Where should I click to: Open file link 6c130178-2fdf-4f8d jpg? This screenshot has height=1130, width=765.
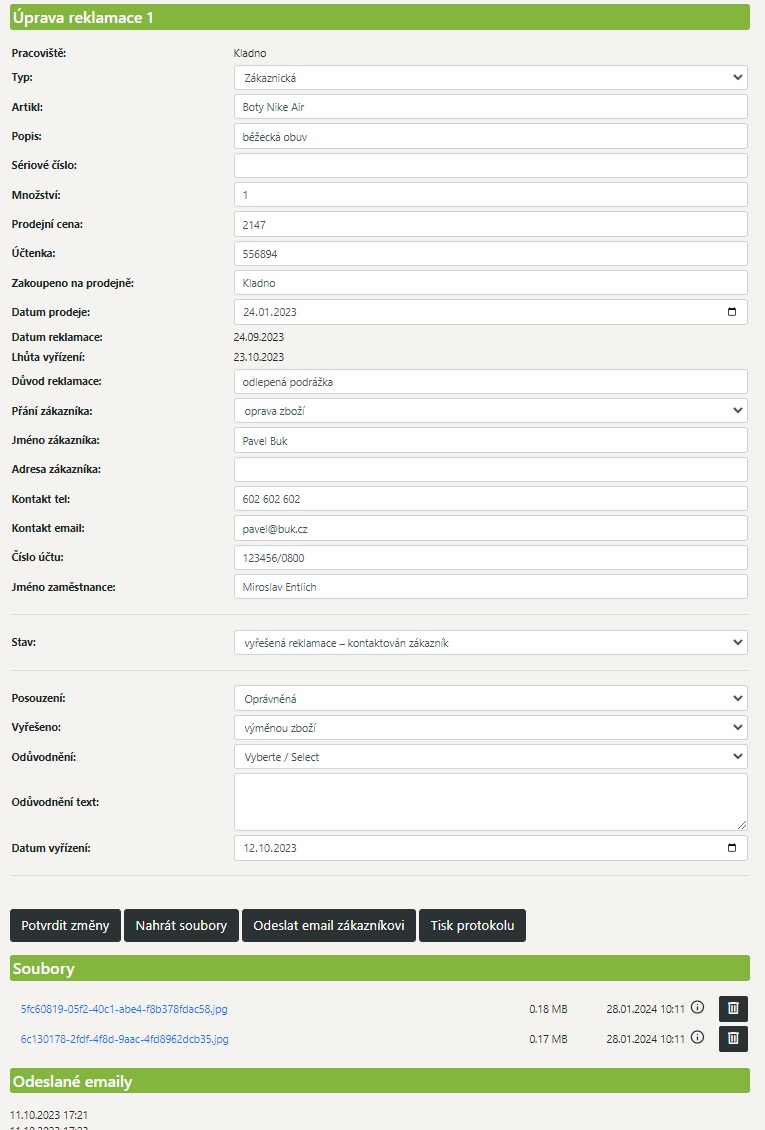click(124, 1040)
